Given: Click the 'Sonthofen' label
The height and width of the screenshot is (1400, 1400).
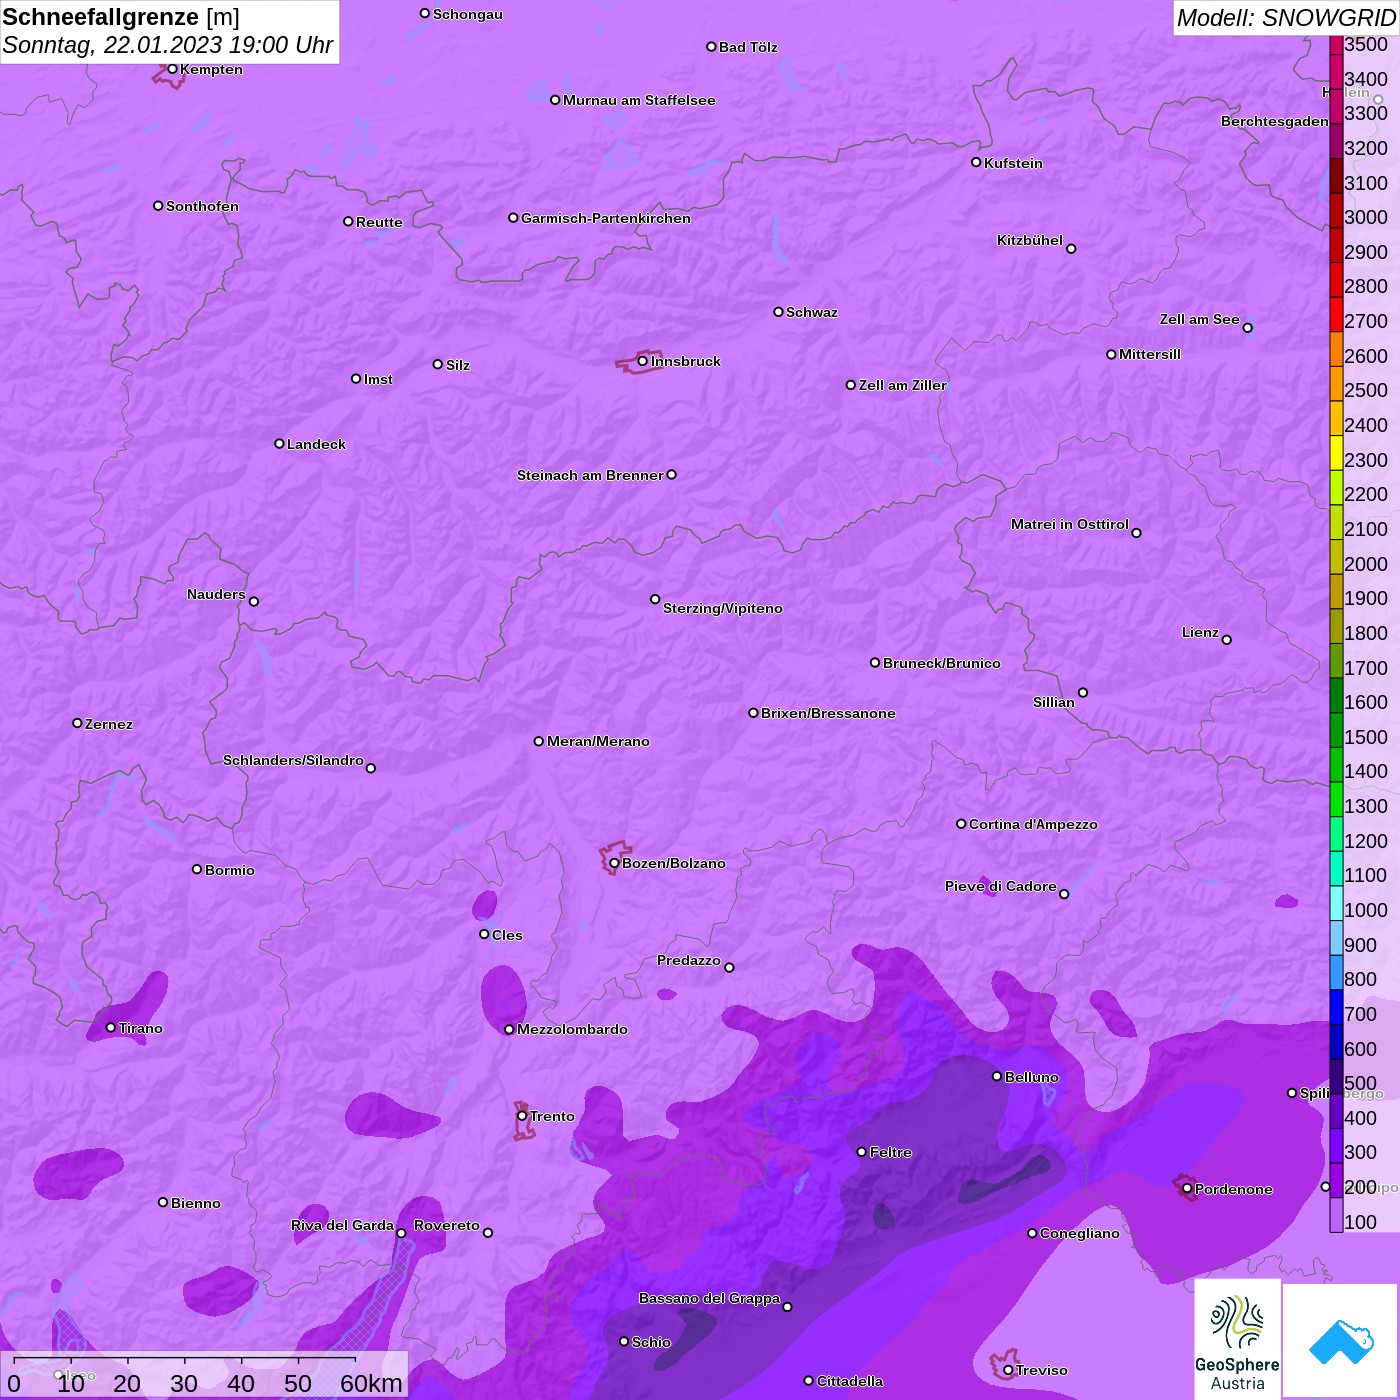Looking at the screenshot, I should 203,206.
